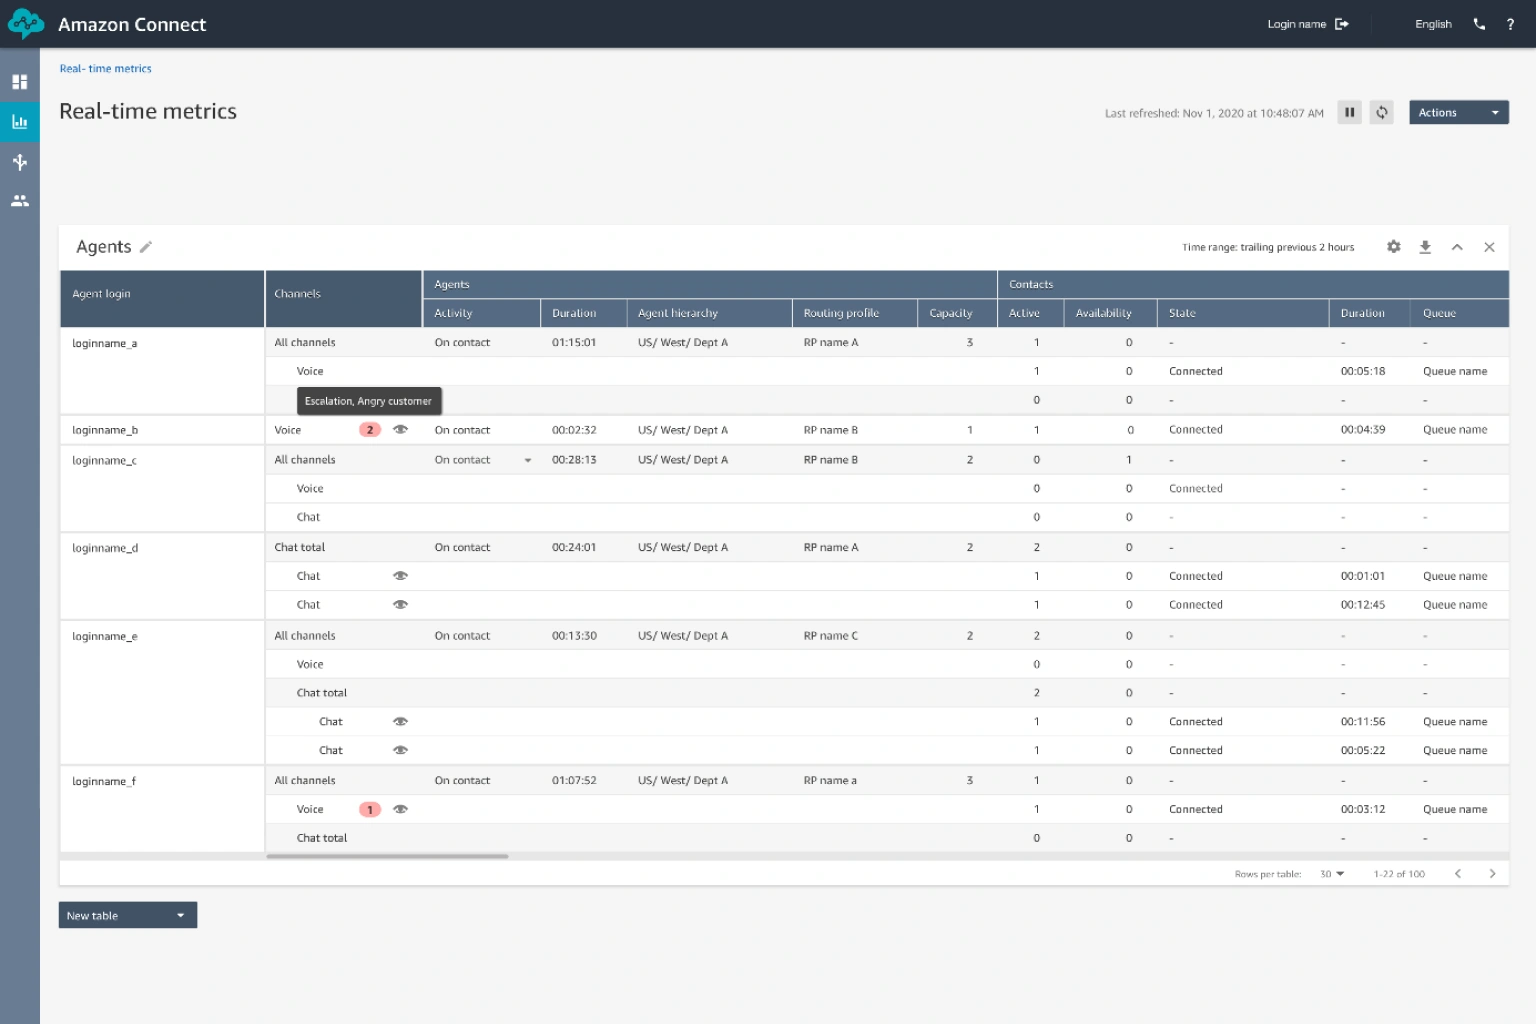Screen dimensions: 1536x1024
Task: Select loginname_e agent cell
Action: [x=162, y=693]
